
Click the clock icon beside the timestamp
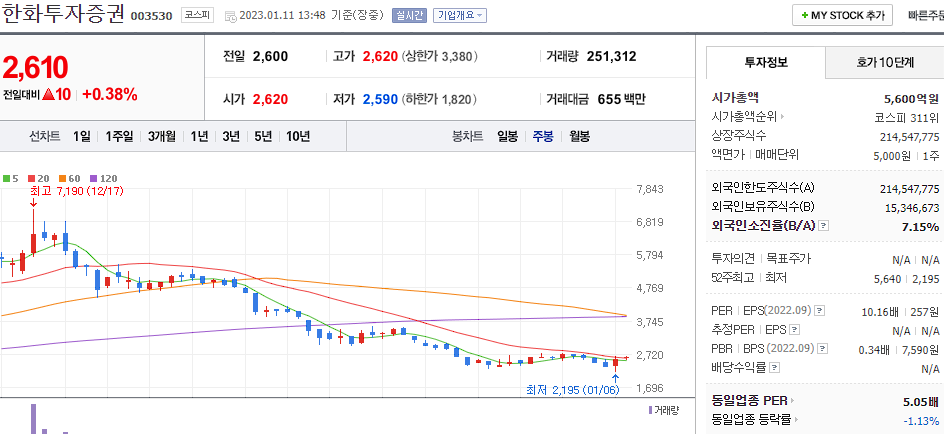pos(231,17)
